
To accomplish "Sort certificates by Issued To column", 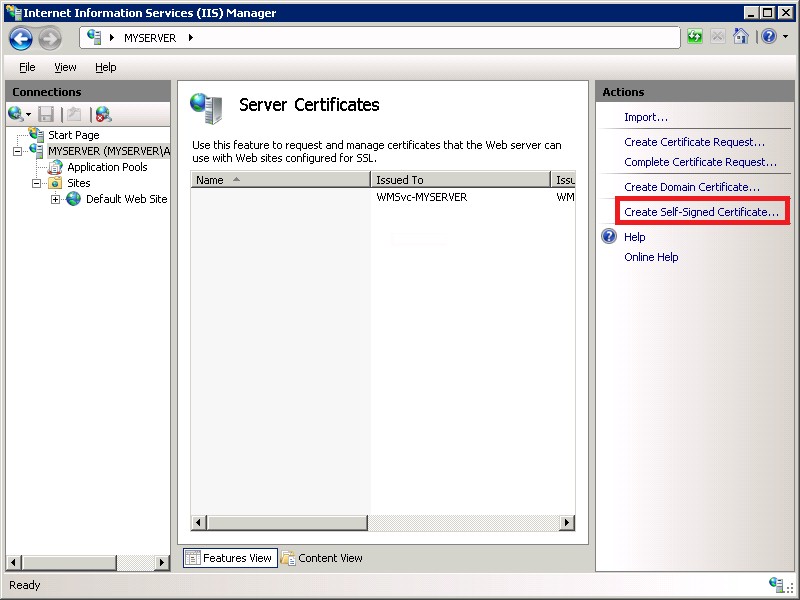I will point(461,180).
